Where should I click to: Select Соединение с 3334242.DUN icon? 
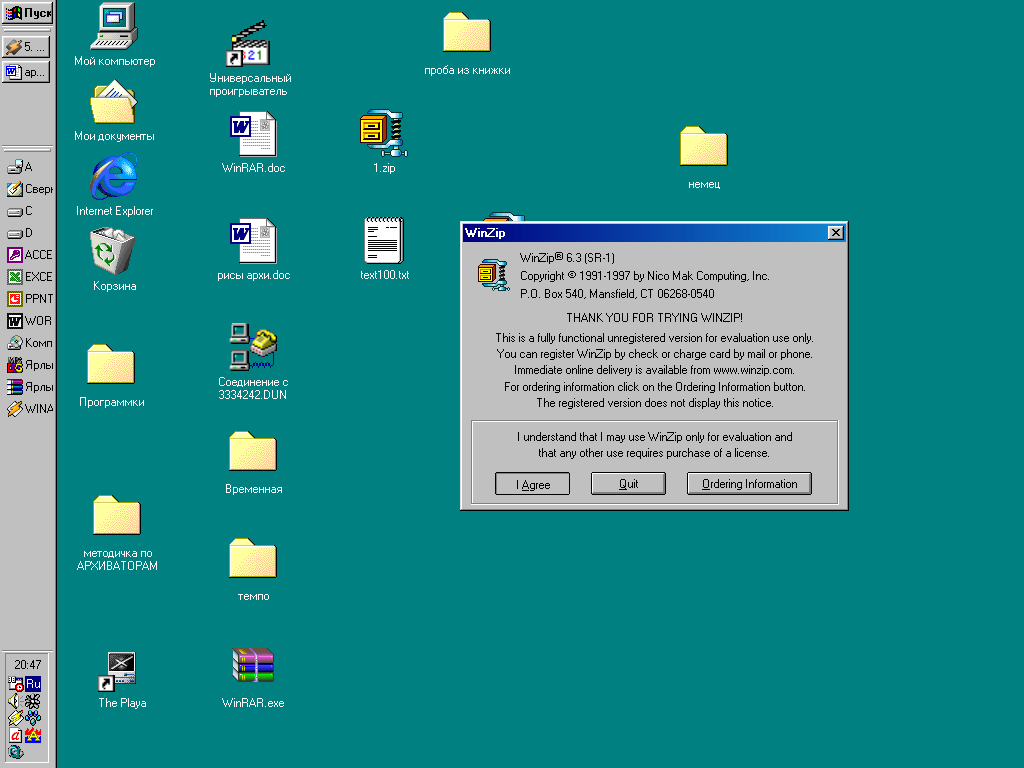click(253, 362)
